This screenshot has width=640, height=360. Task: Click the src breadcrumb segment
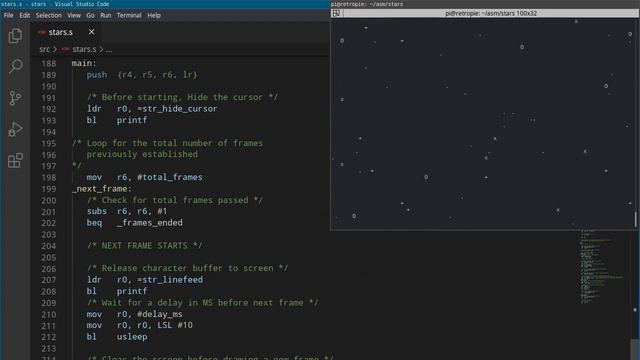(44, 49)
